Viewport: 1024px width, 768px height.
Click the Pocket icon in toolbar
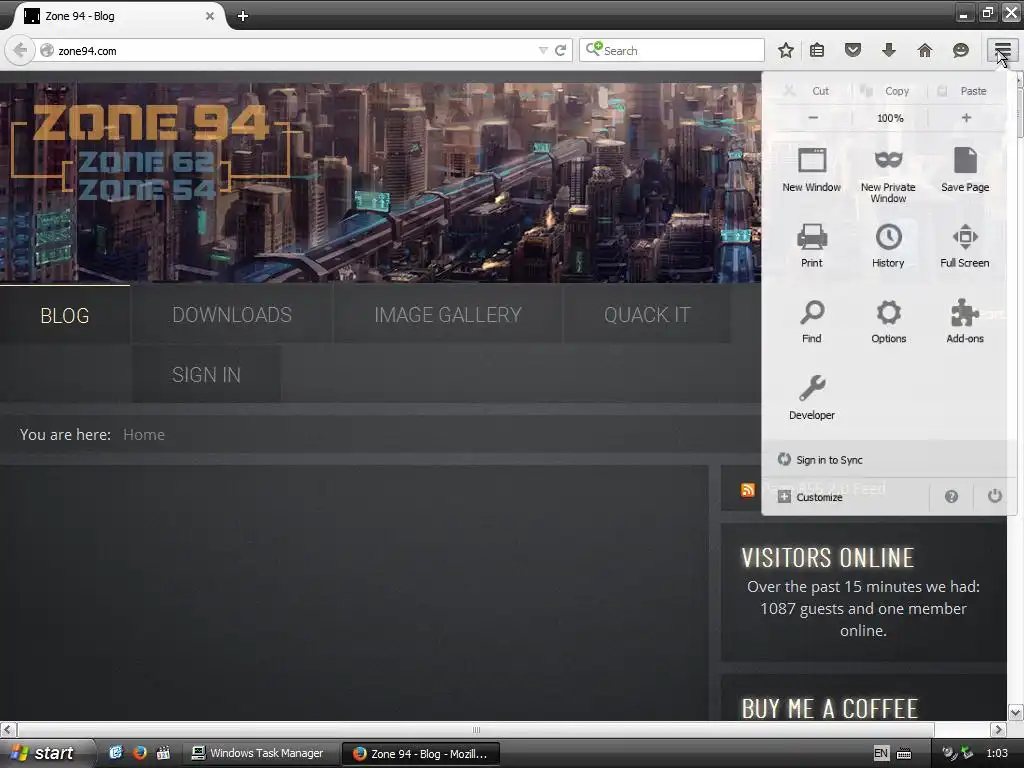tap(853, 50)
